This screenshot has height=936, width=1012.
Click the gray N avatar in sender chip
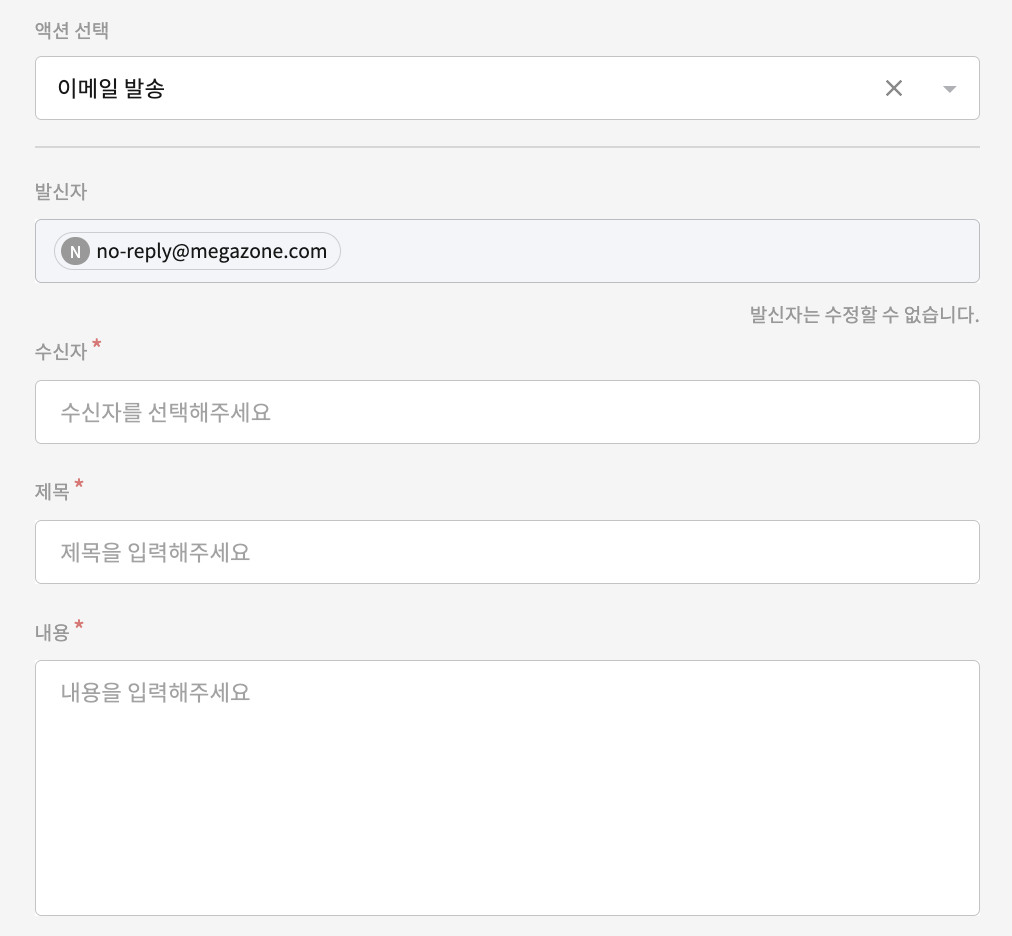pyautogui.click(x=75, y=252)
